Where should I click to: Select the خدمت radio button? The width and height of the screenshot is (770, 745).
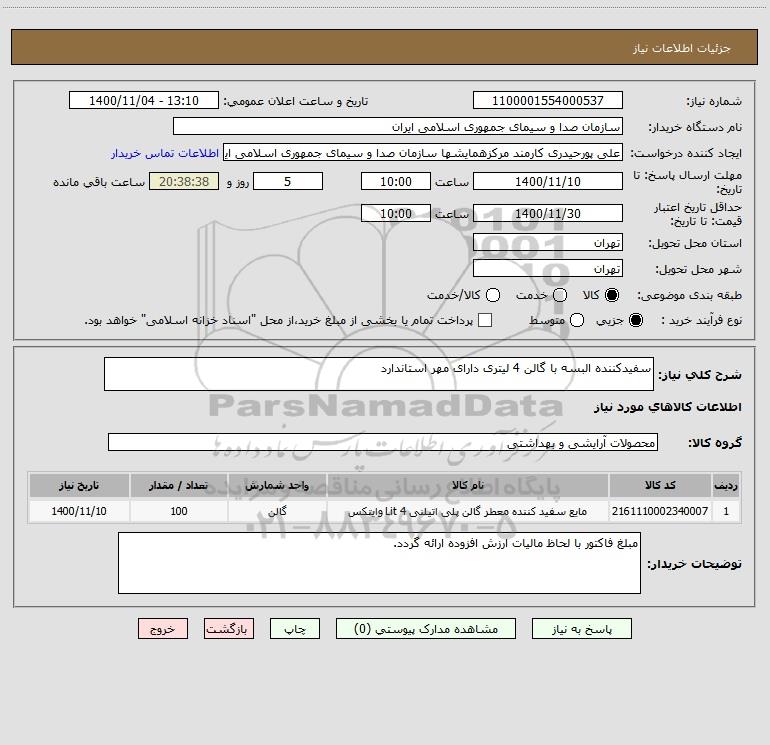tap(560, 295)
